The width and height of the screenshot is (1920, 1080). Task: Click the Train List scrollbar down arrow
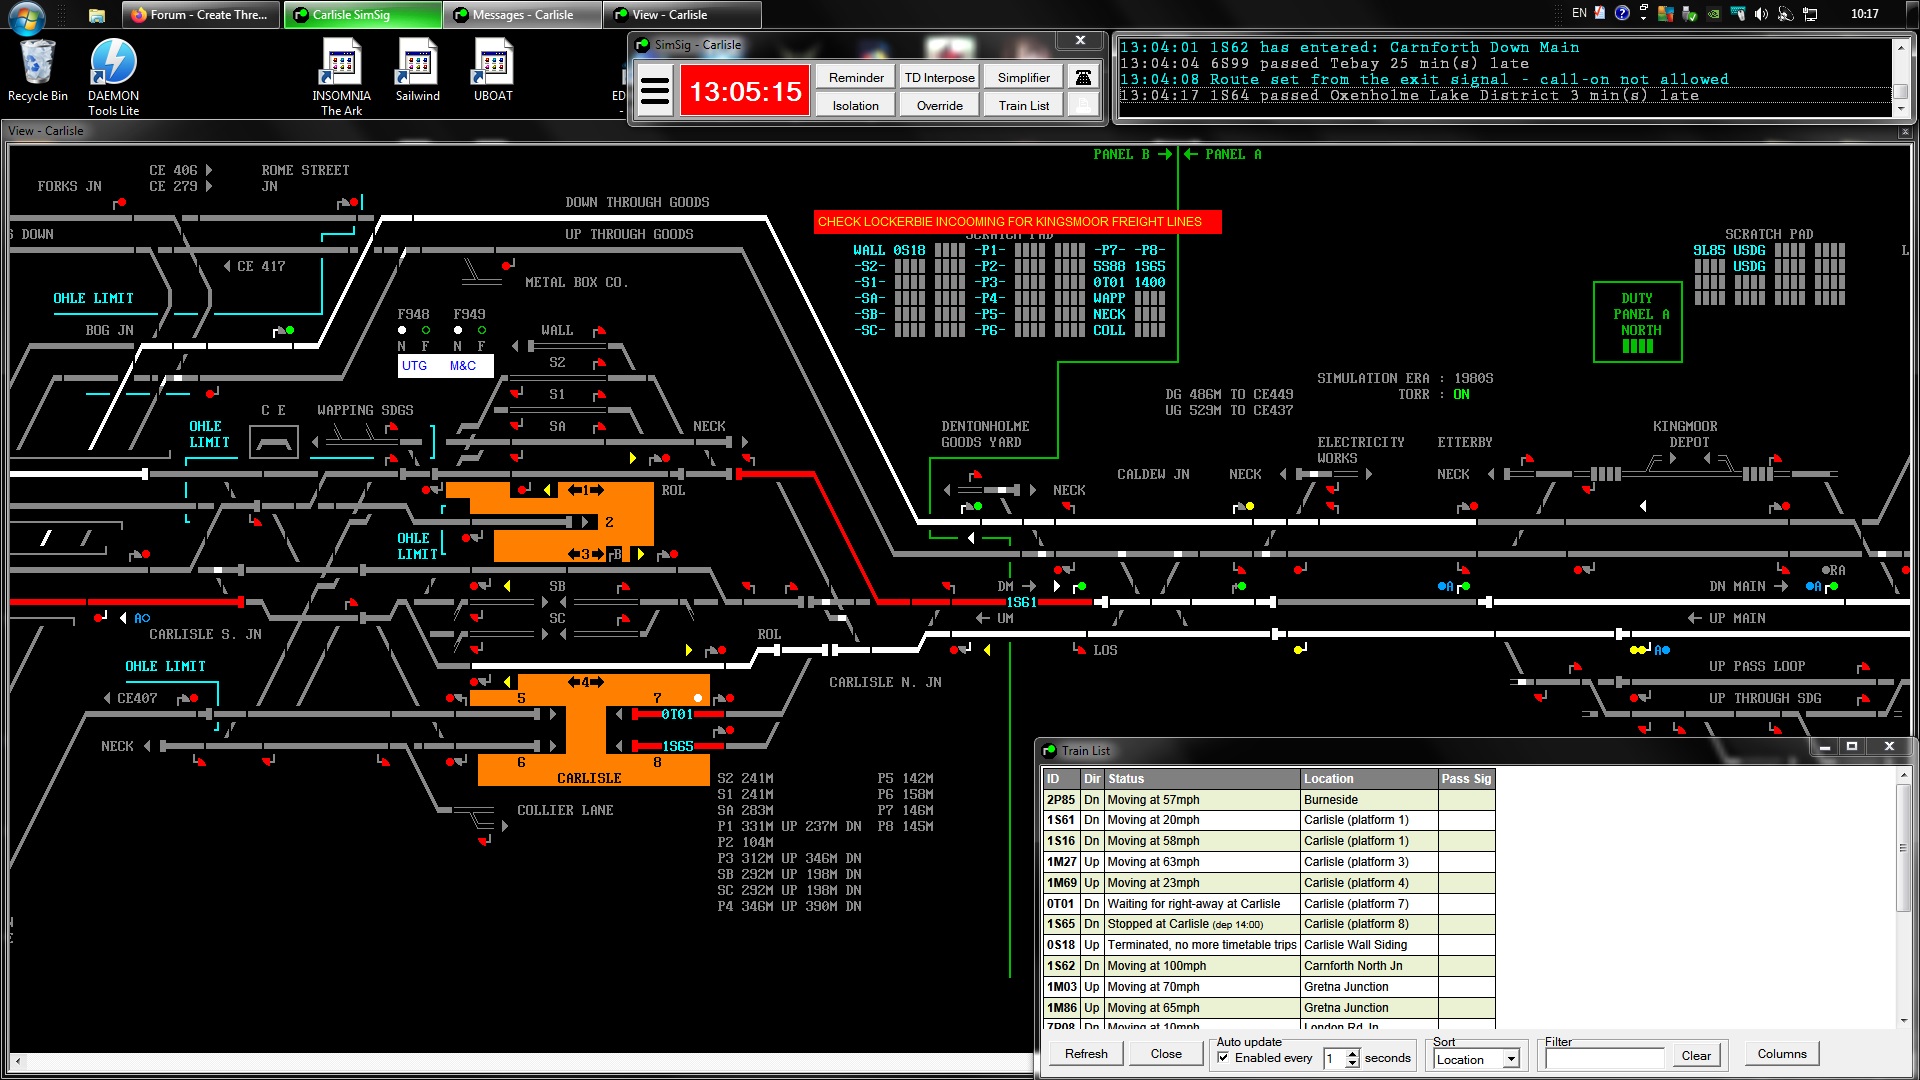click(x=1903, y=1021)
